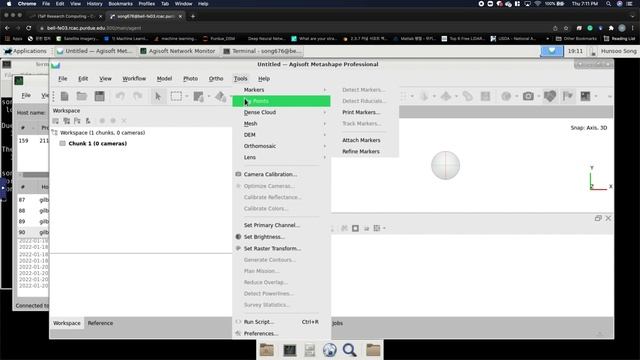Open the terminal icon in bottom dock
This screenshot has height=360, width=640.
point(290,350)
